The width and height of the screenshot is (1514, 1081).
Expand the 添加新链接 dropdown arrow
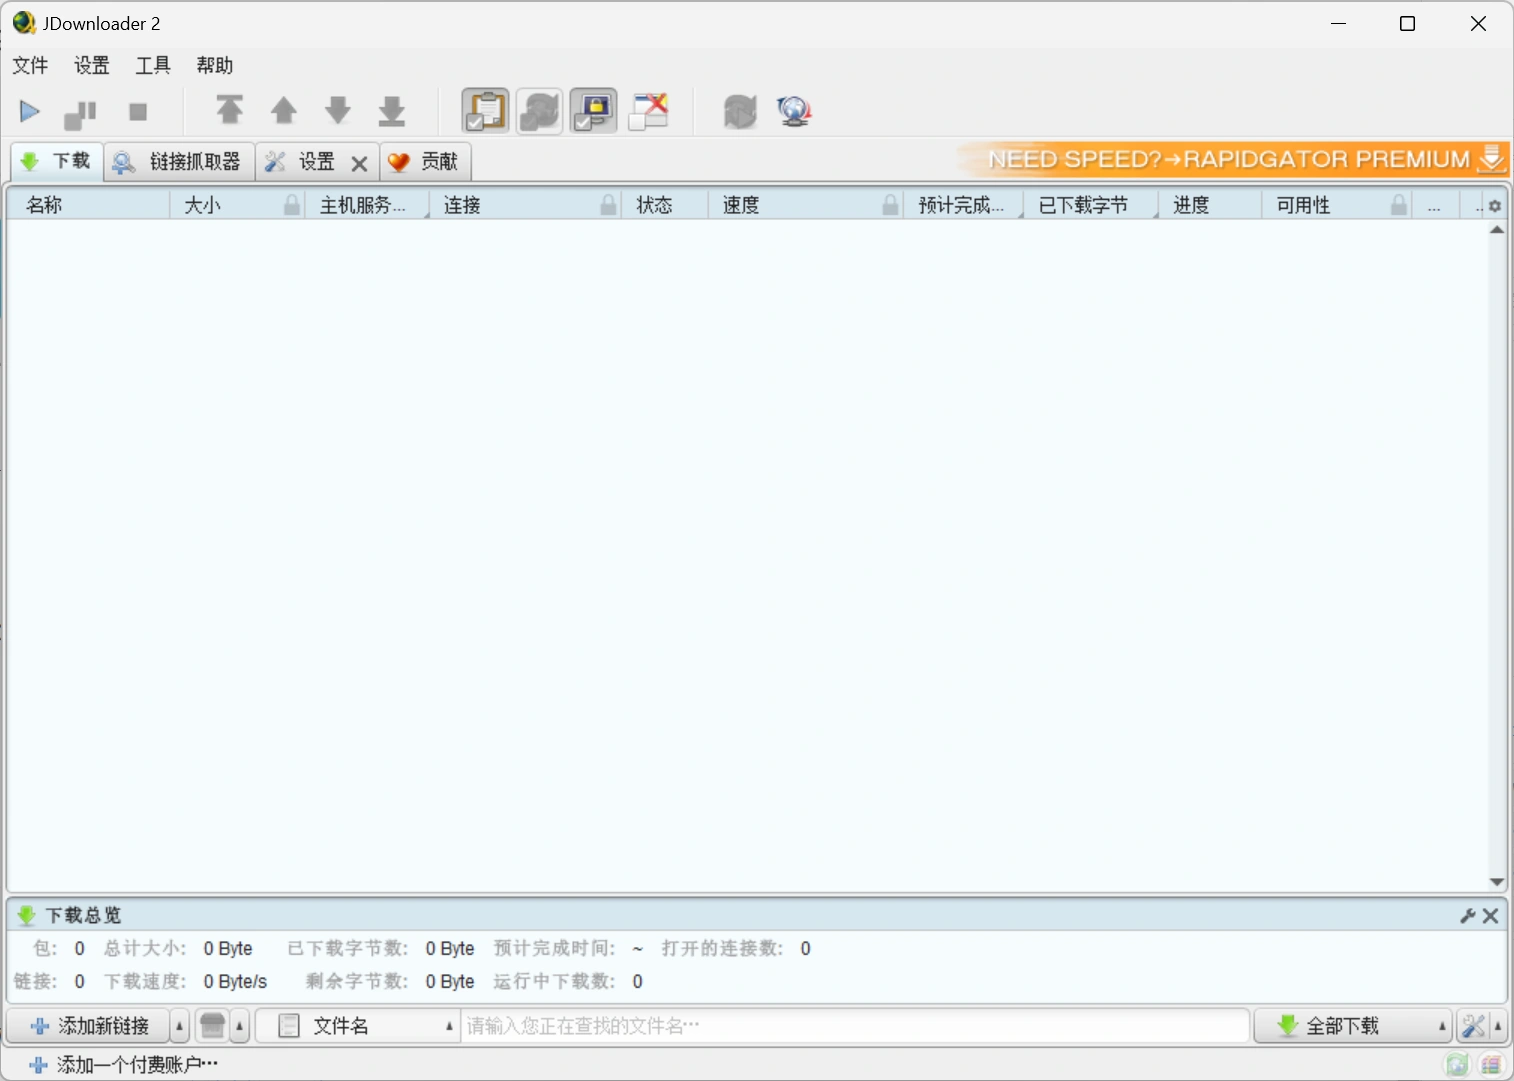(180, 1026)
